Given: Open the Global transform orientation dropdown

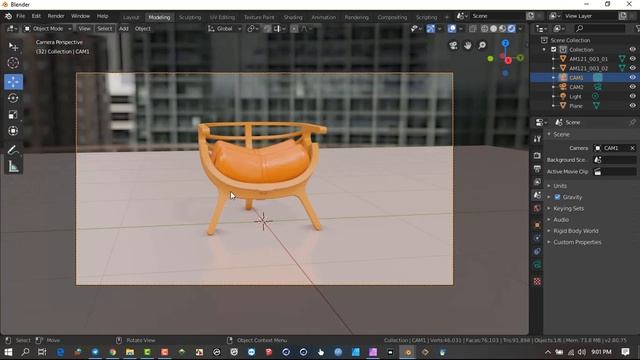Looking at the screenshot, I should coord(224,29).
